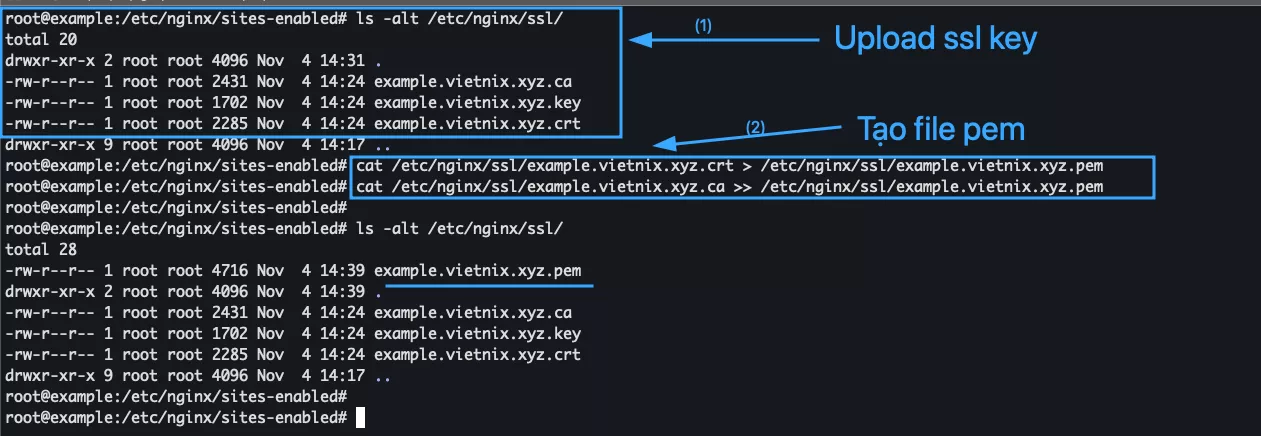
Task: Click the "Upload ssl key" annotation text
Action: 936,39
